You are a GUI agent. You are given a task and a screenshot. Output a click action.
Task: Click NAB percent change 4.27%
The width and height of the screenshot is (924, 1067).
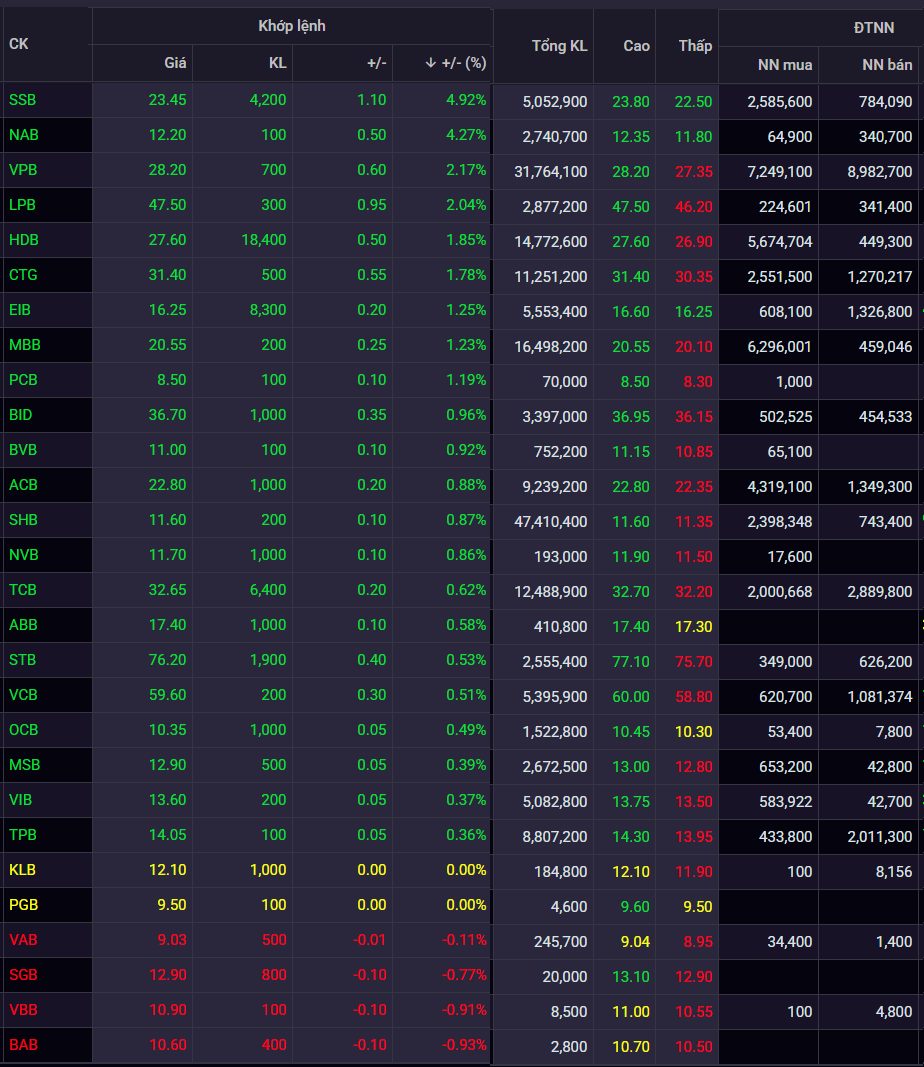pos(466,135)
